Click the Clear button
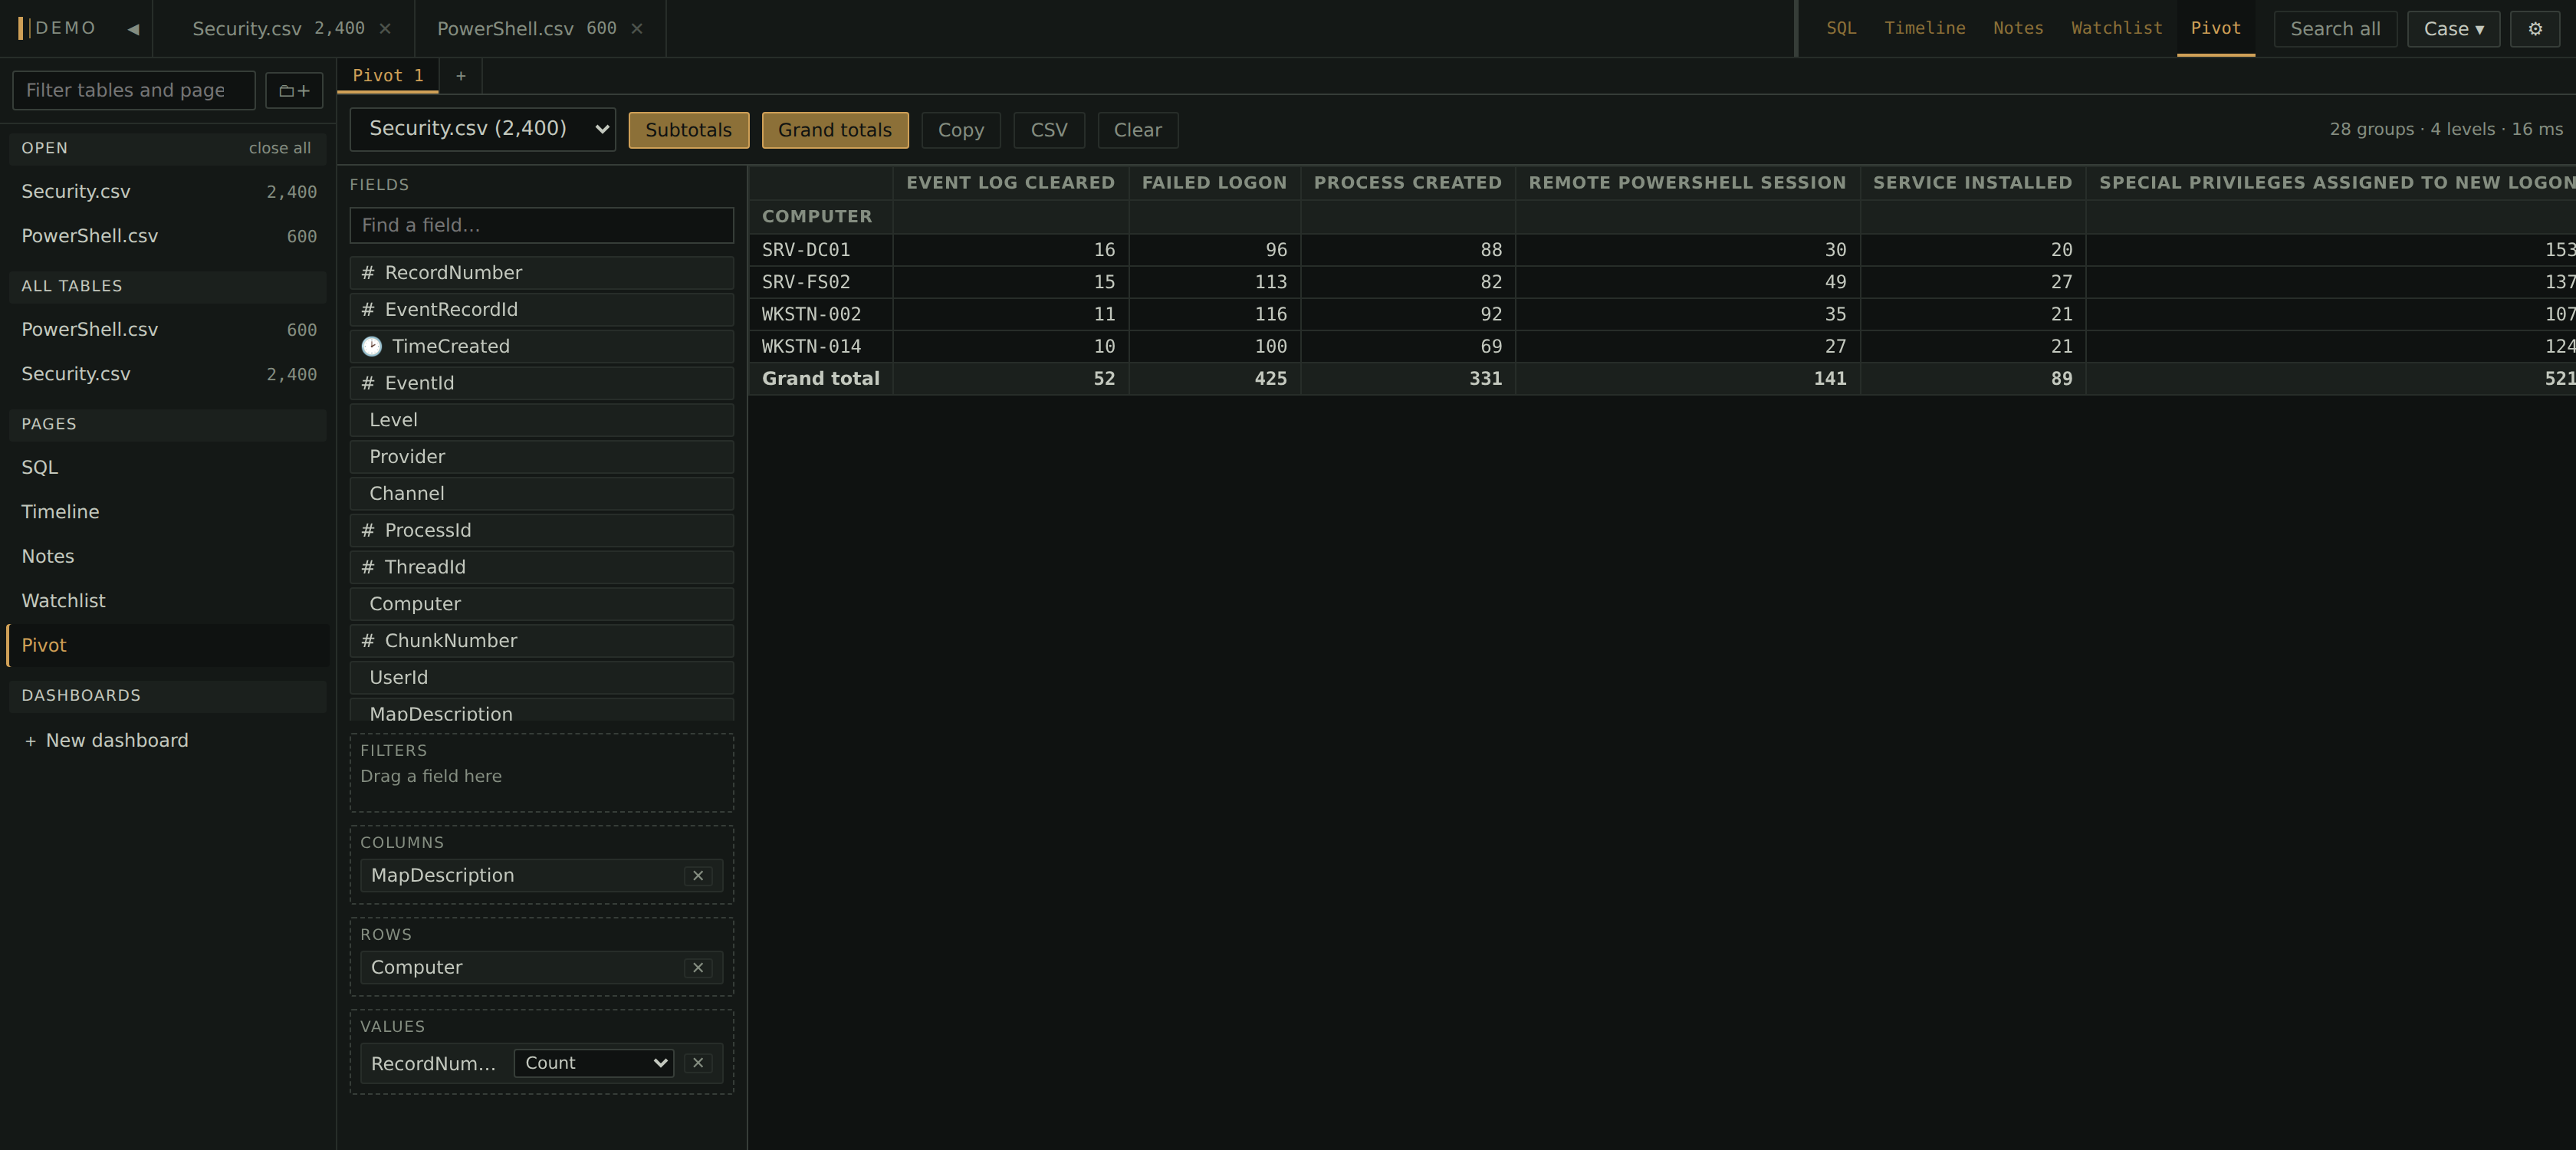Screen dimensions: 2576x1150 tap(1137, 130)
